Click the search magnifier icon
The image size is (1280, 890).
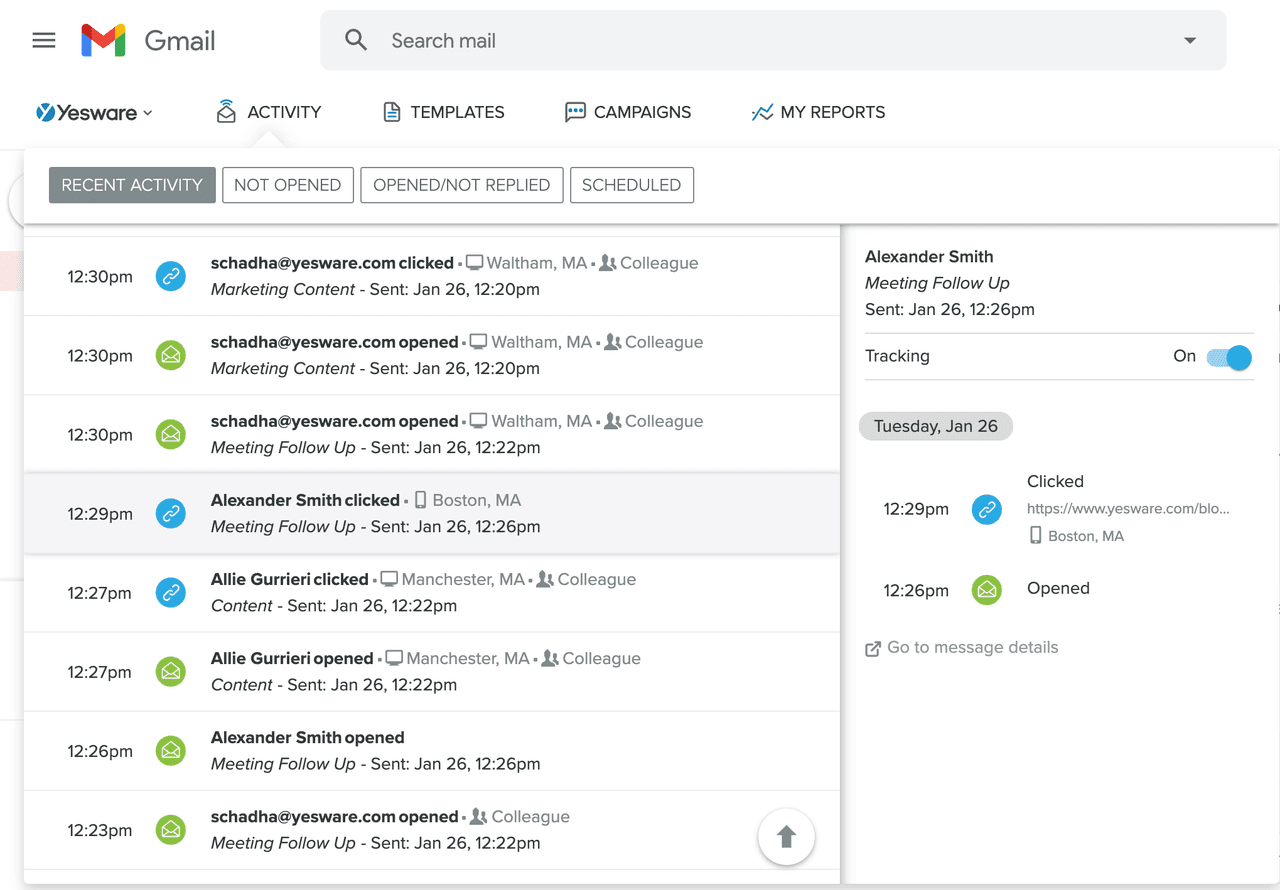point(356,41)
